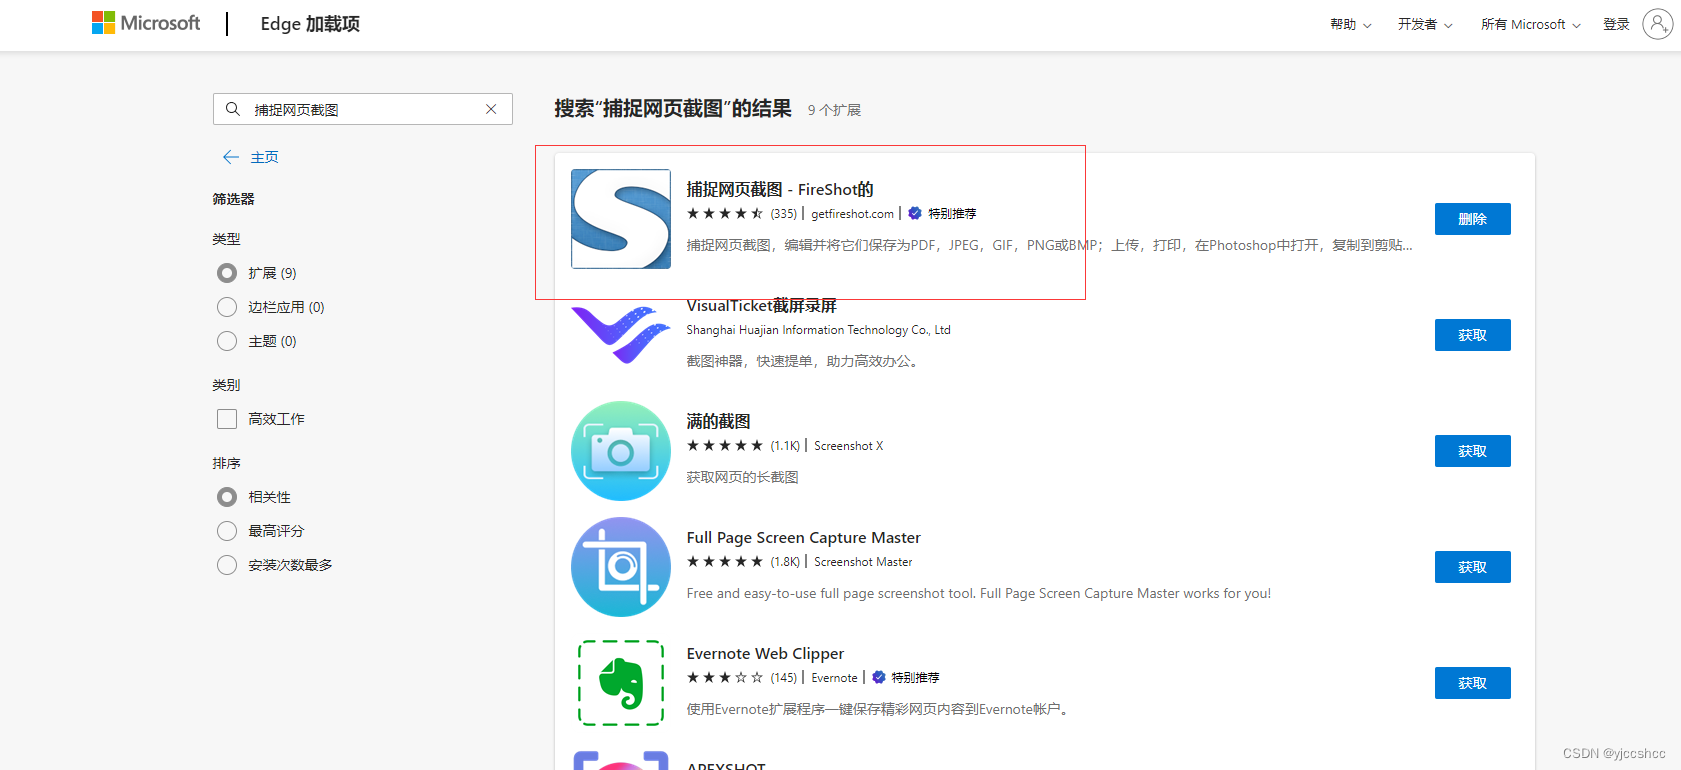Sort by 相关性
Screen dimensions: 1681x770
coord(227,497)
